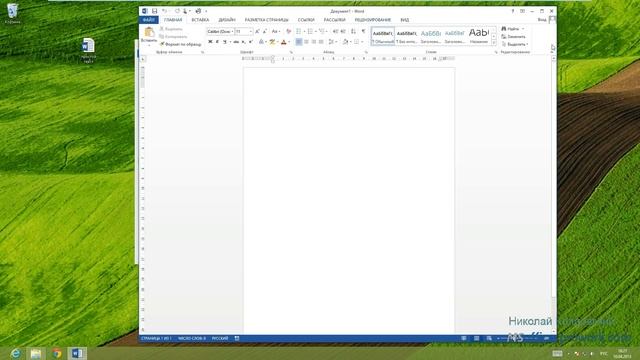Switch to the РЕЦЕНЗИРОВАНИЕ (Review) tab
The height and width of the screenshot is (360, 640).
click(x=372, y=20)
